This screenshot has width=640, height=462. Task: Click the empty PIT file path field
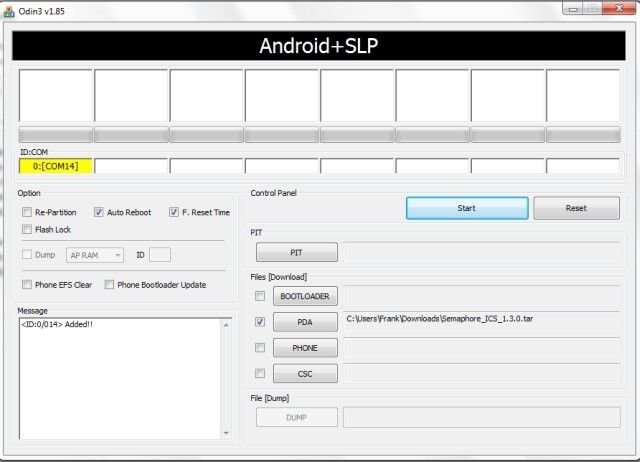point(482,253)
